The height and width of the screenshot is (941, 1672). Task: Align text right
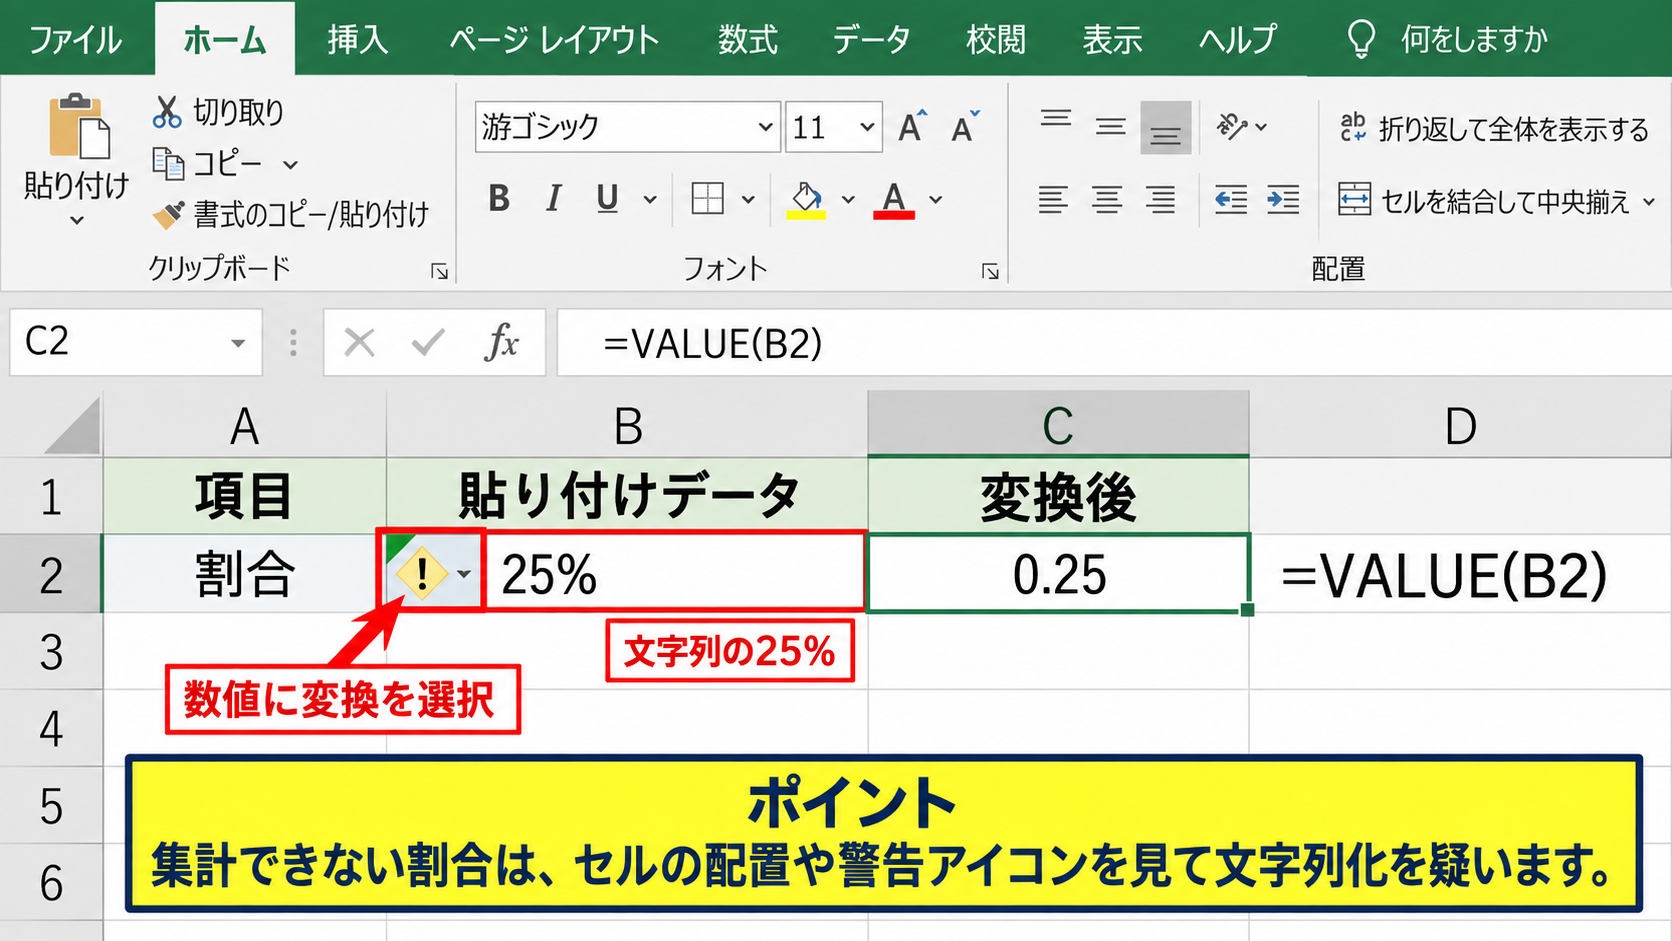[x=1161, y=200]
